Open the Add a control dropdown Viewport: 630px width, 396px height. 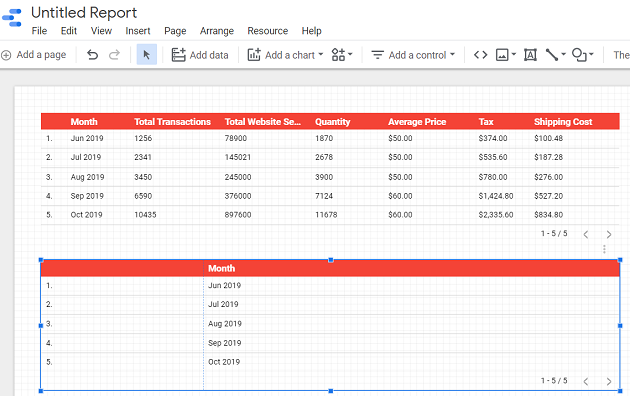413,55
